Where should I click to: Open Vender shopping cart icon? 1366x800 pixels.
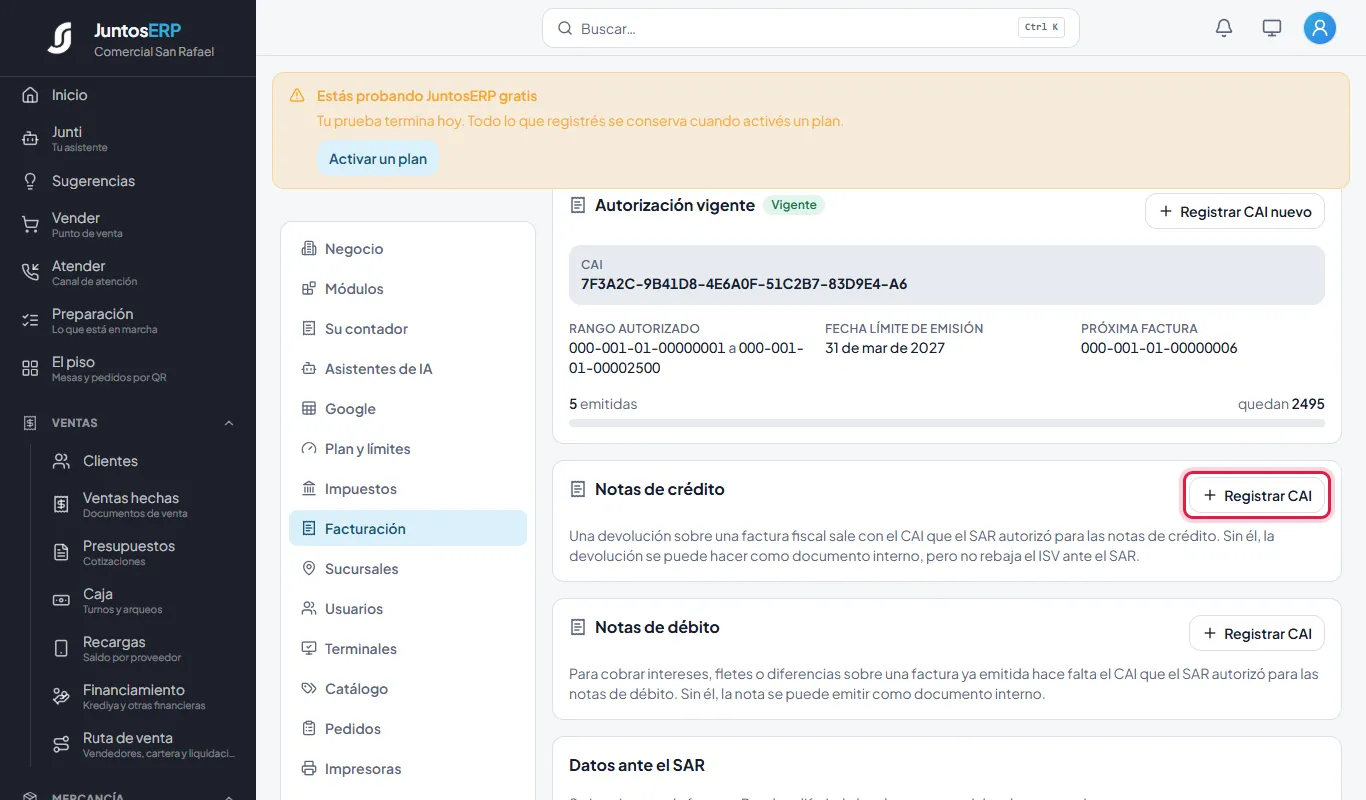point(30,225)
